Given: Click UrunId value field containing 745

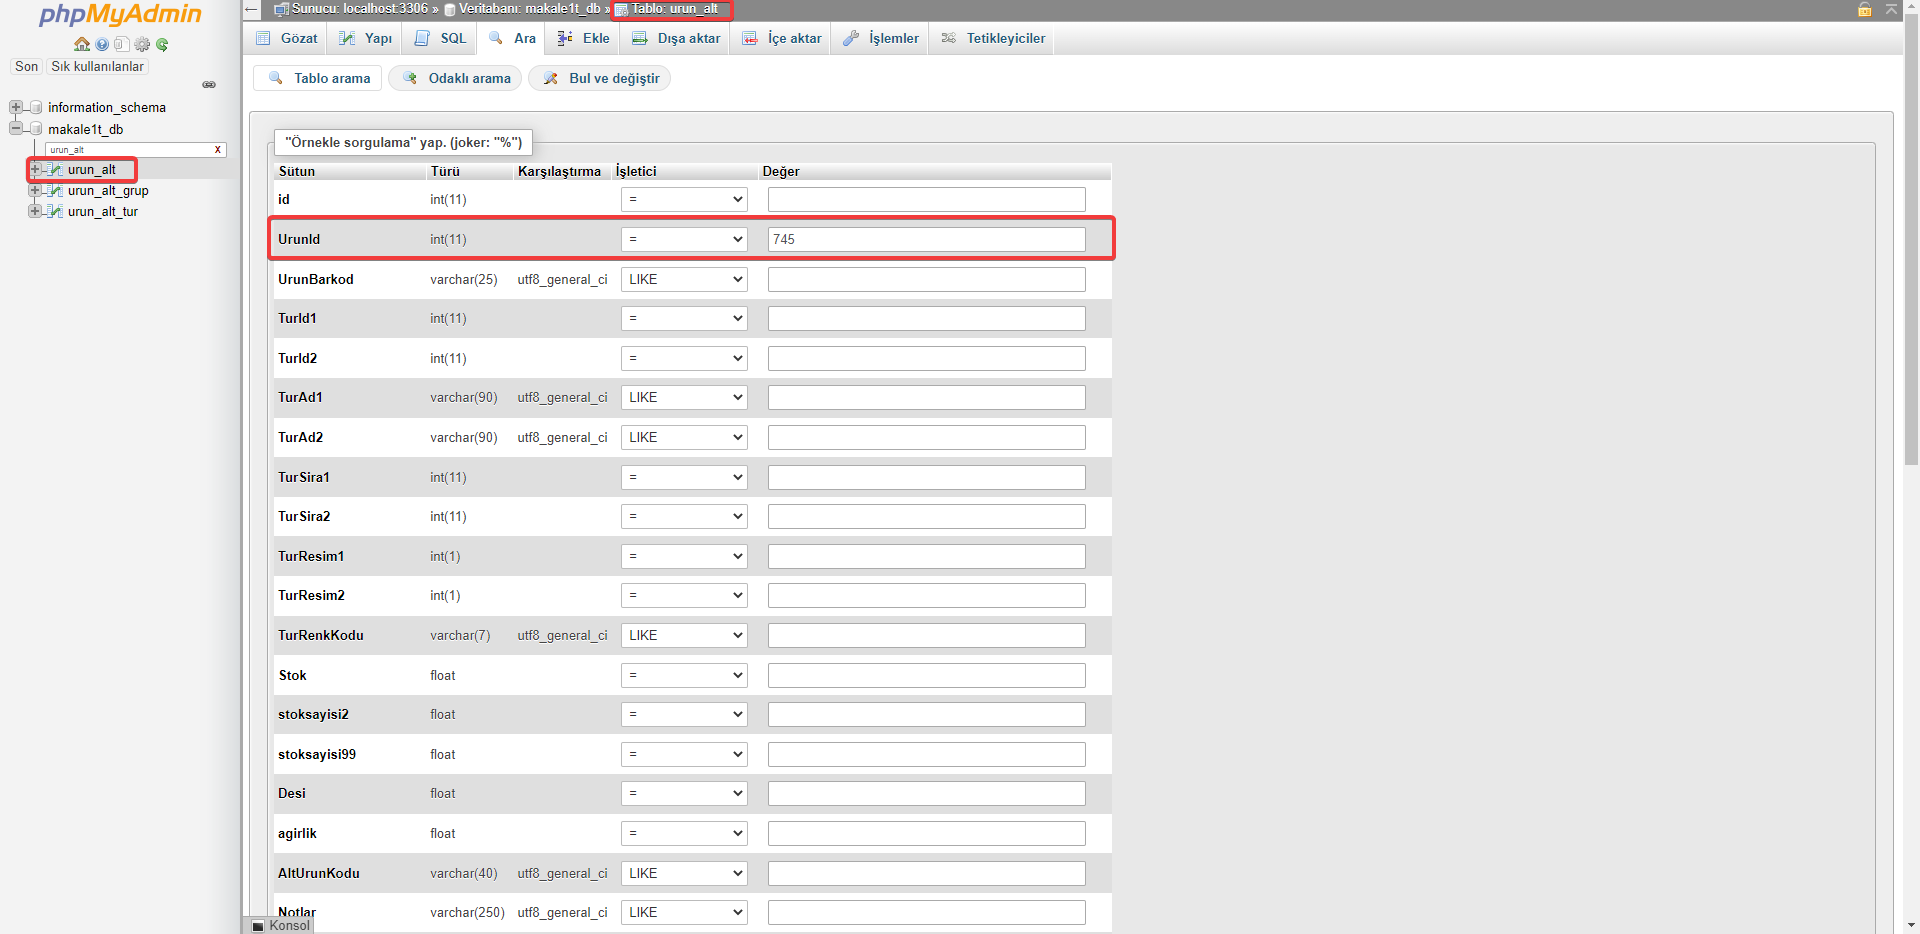Looking at the screenshot, I should tap(926, 239).
